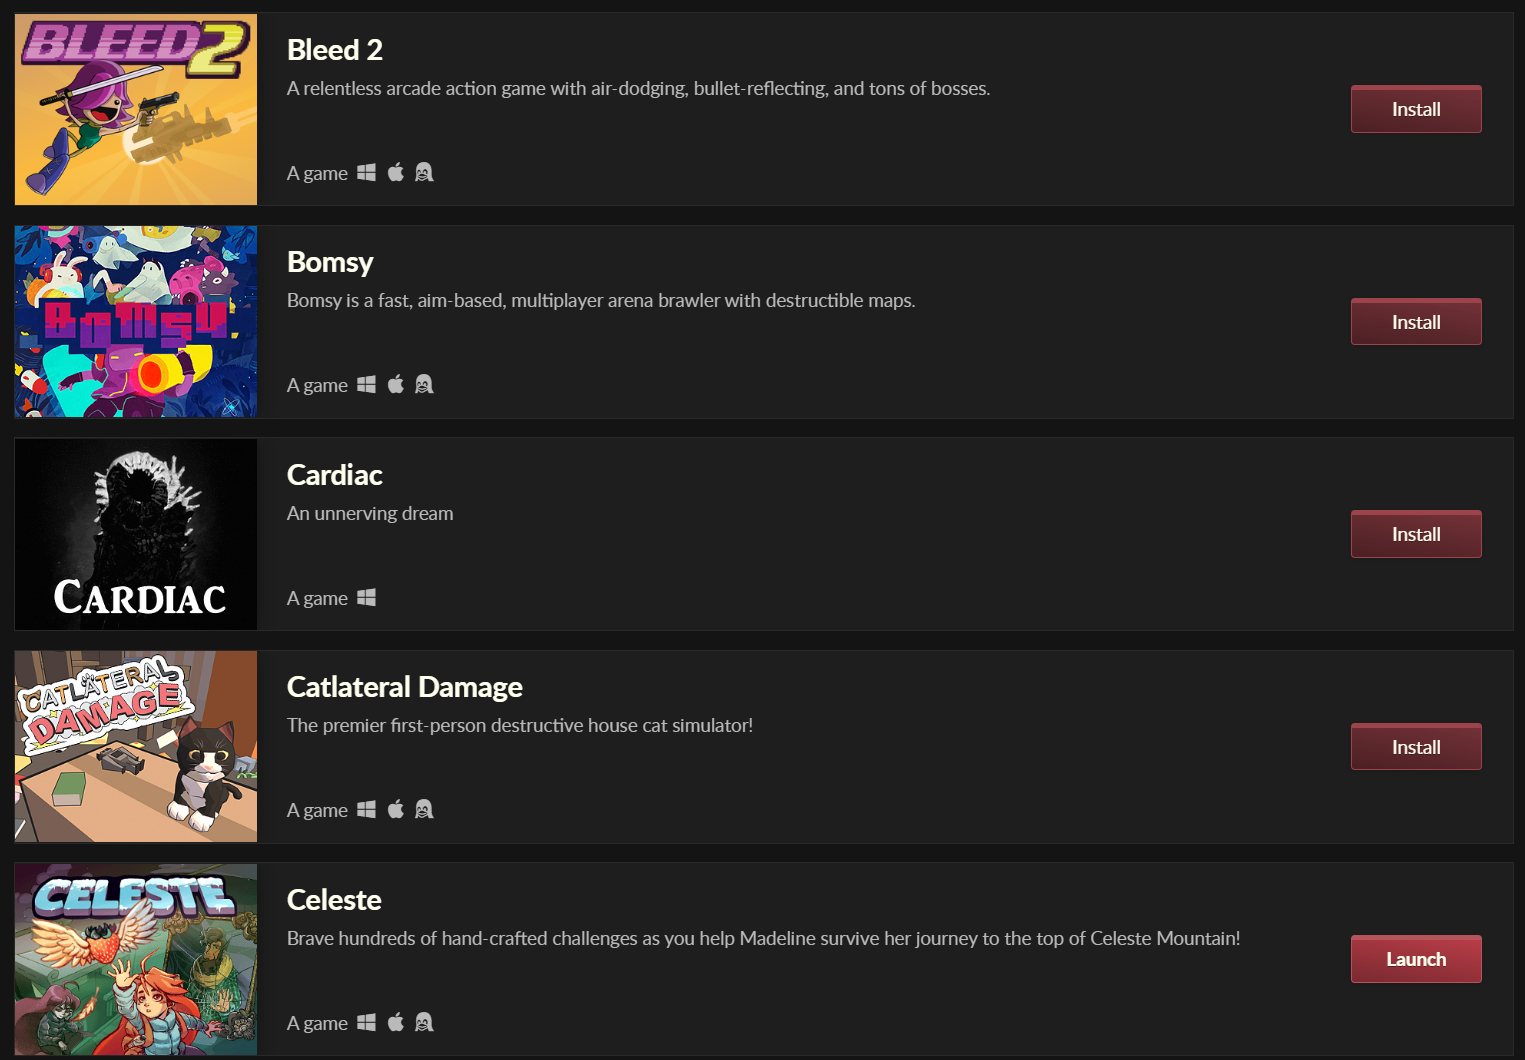The width and height of the screenshot is (1525, 1060).
Task: Click the Windows icon on the Bleed 2 row
Action: (367, 172)
